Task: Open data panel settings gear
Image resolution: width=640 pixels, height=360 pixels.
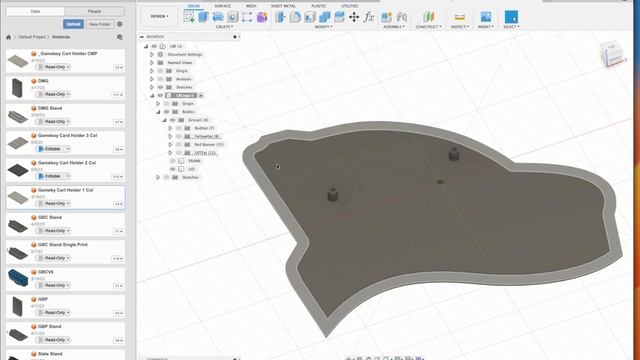Action: [x=120, y=24]
